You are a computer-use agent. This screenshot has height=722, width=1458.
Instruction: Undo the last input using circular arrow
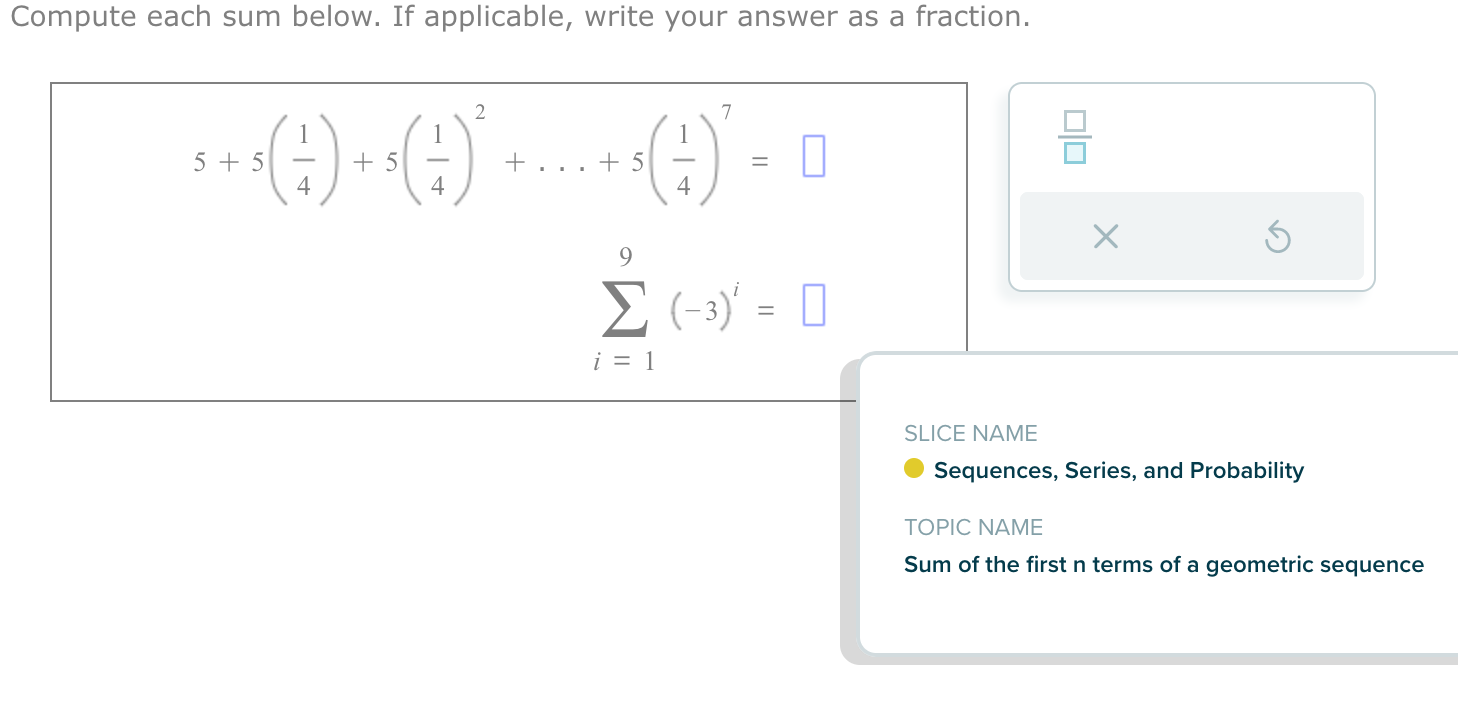(1277, 236)
